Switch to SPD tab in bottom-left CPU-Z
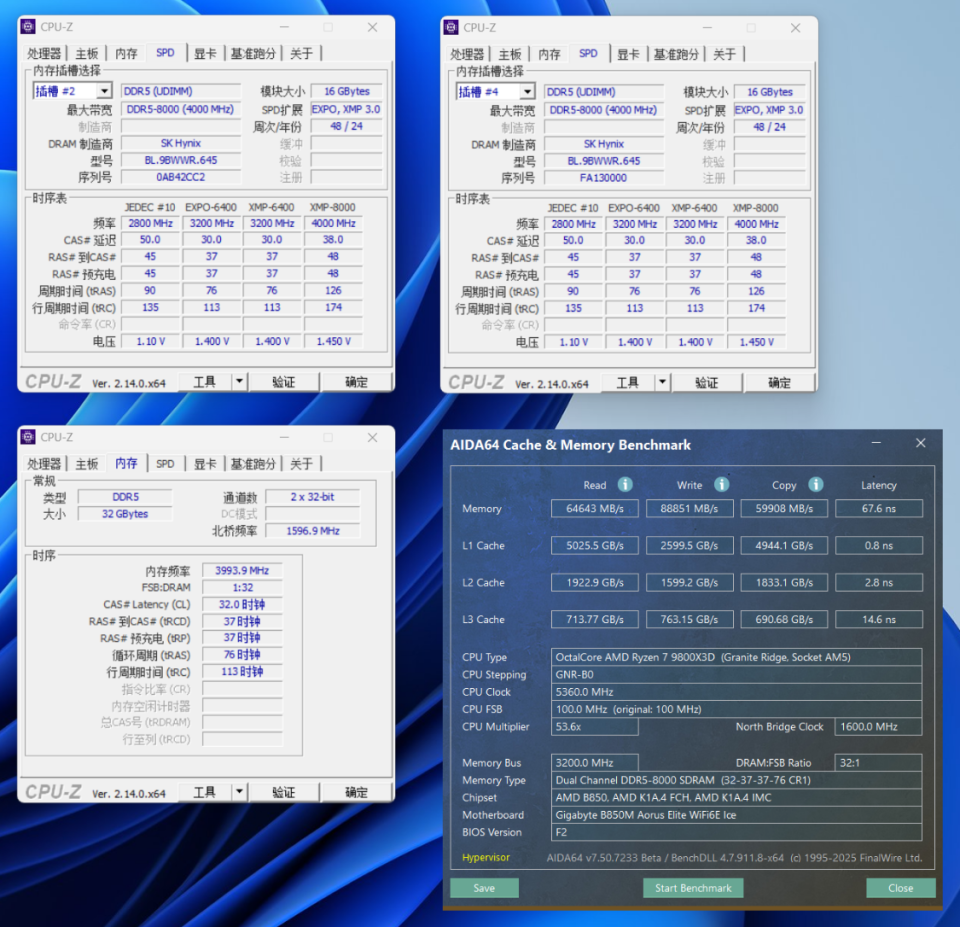Screen dimensions: 960x927 (x=165, y=464)
